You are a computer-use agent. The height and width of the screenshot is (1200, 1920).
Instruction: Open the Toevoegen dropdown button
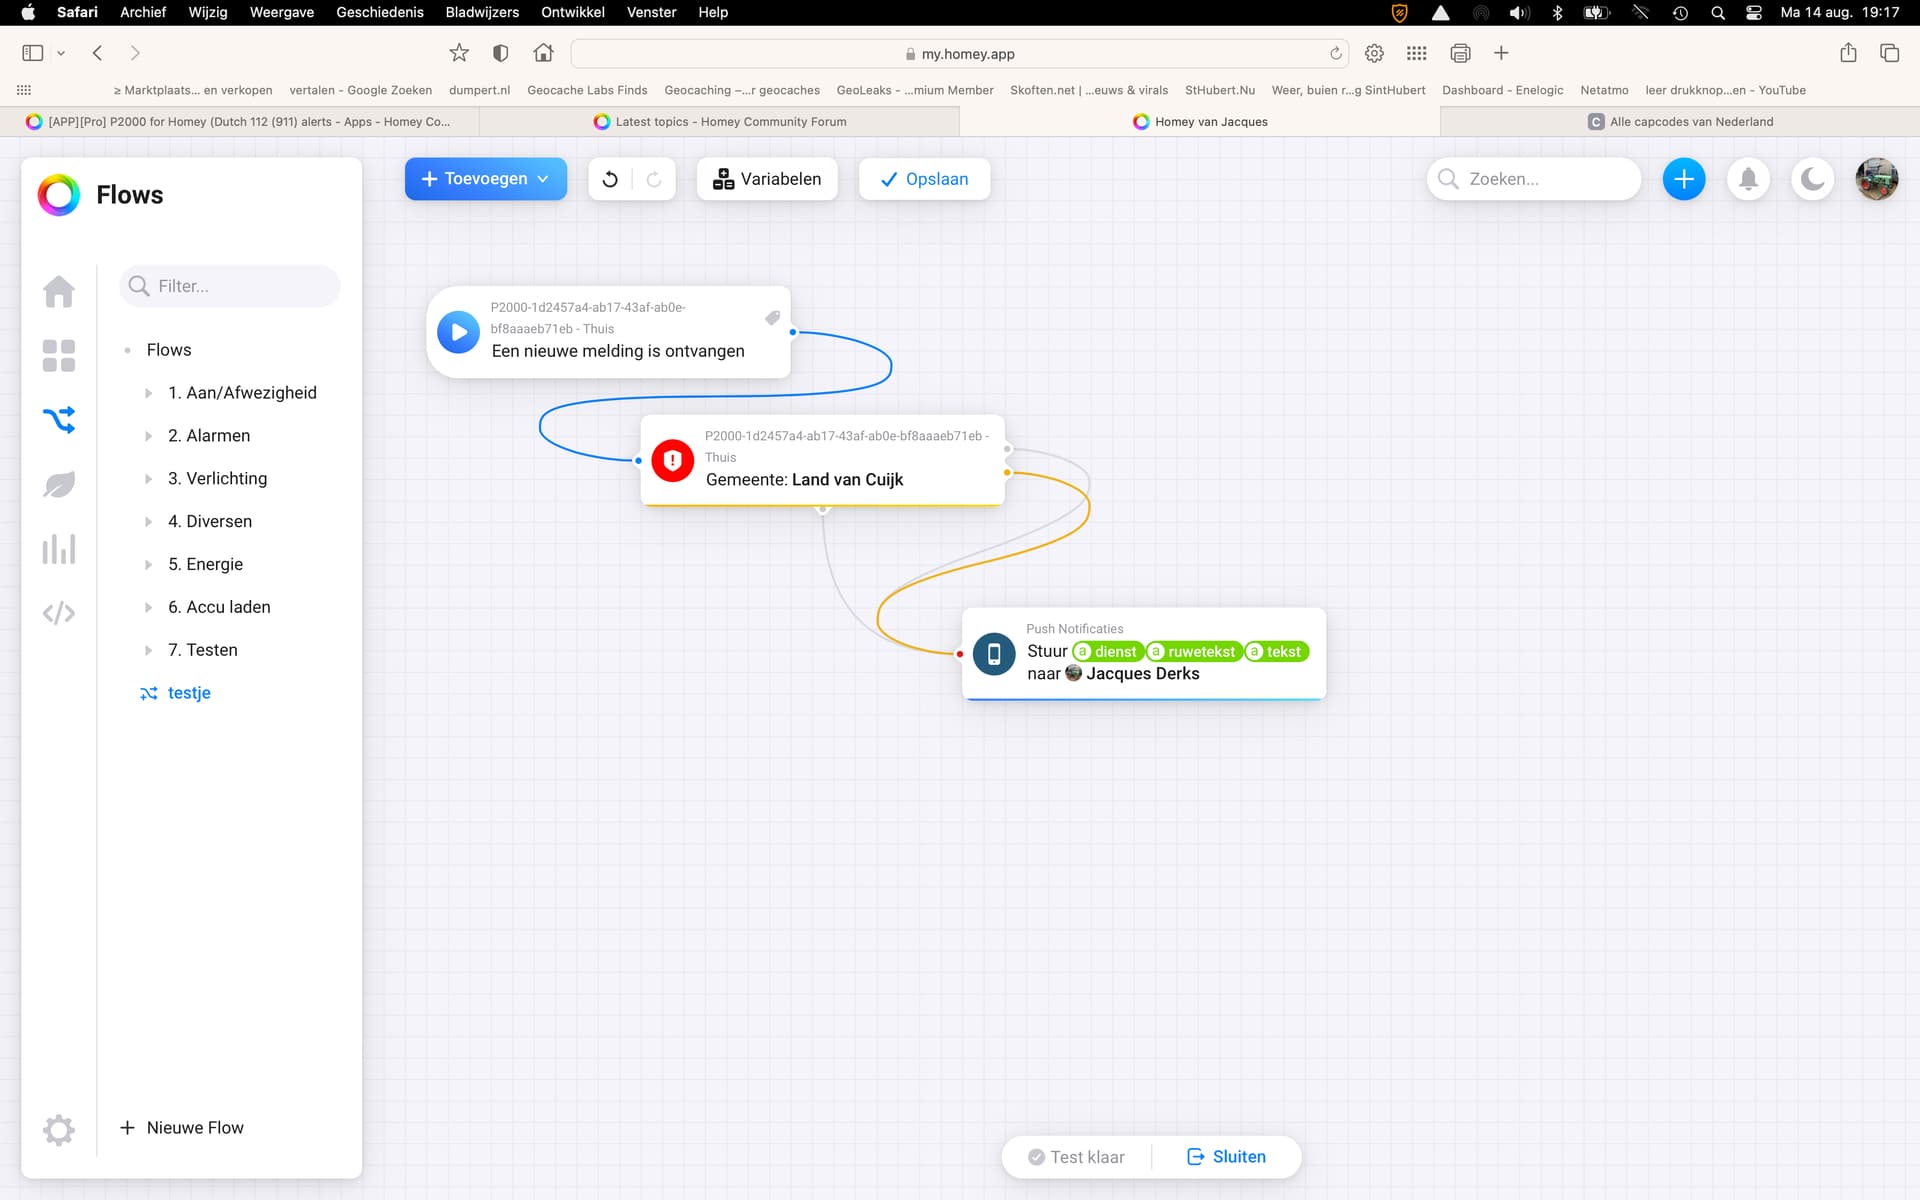486,179
